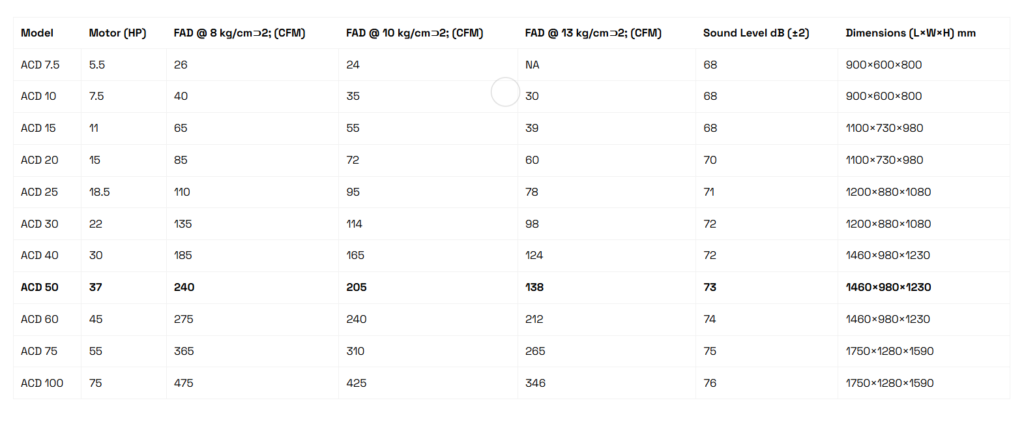
Task: Click the ACD 25 model cell
Action: coord(38,192)
